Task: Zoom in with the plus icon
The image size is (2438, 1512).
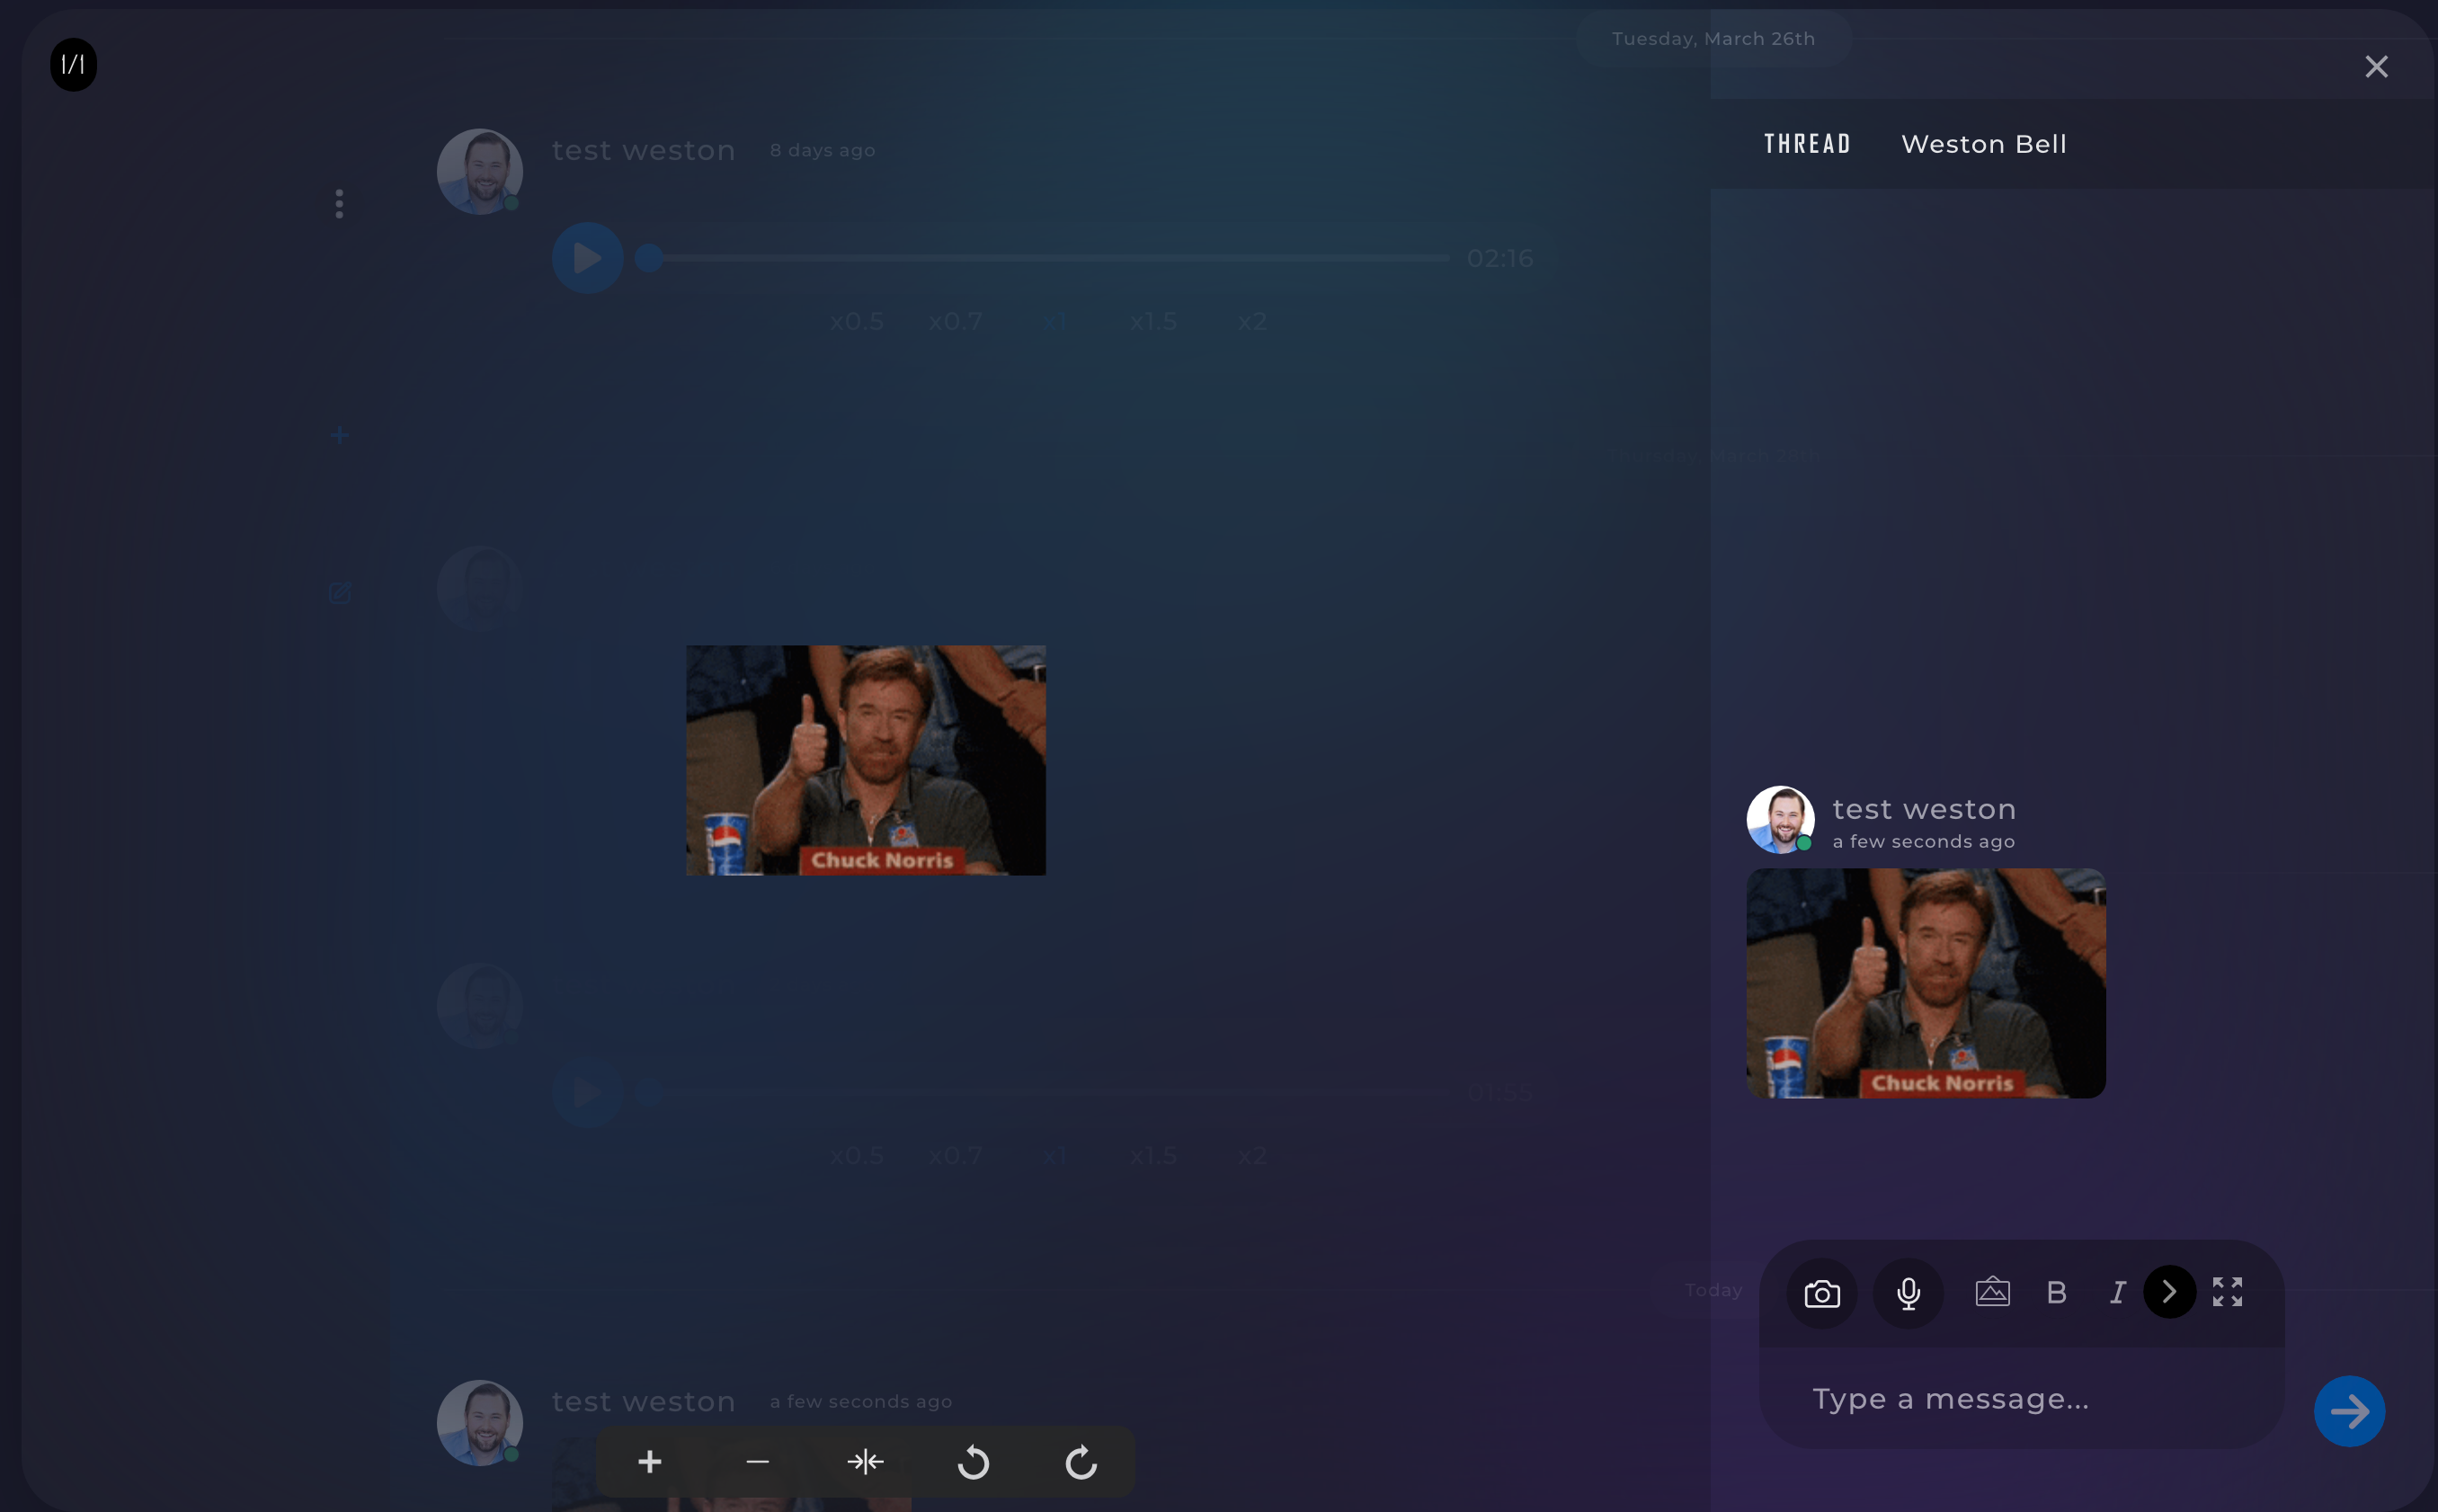Action: (x=650, y=1462)
